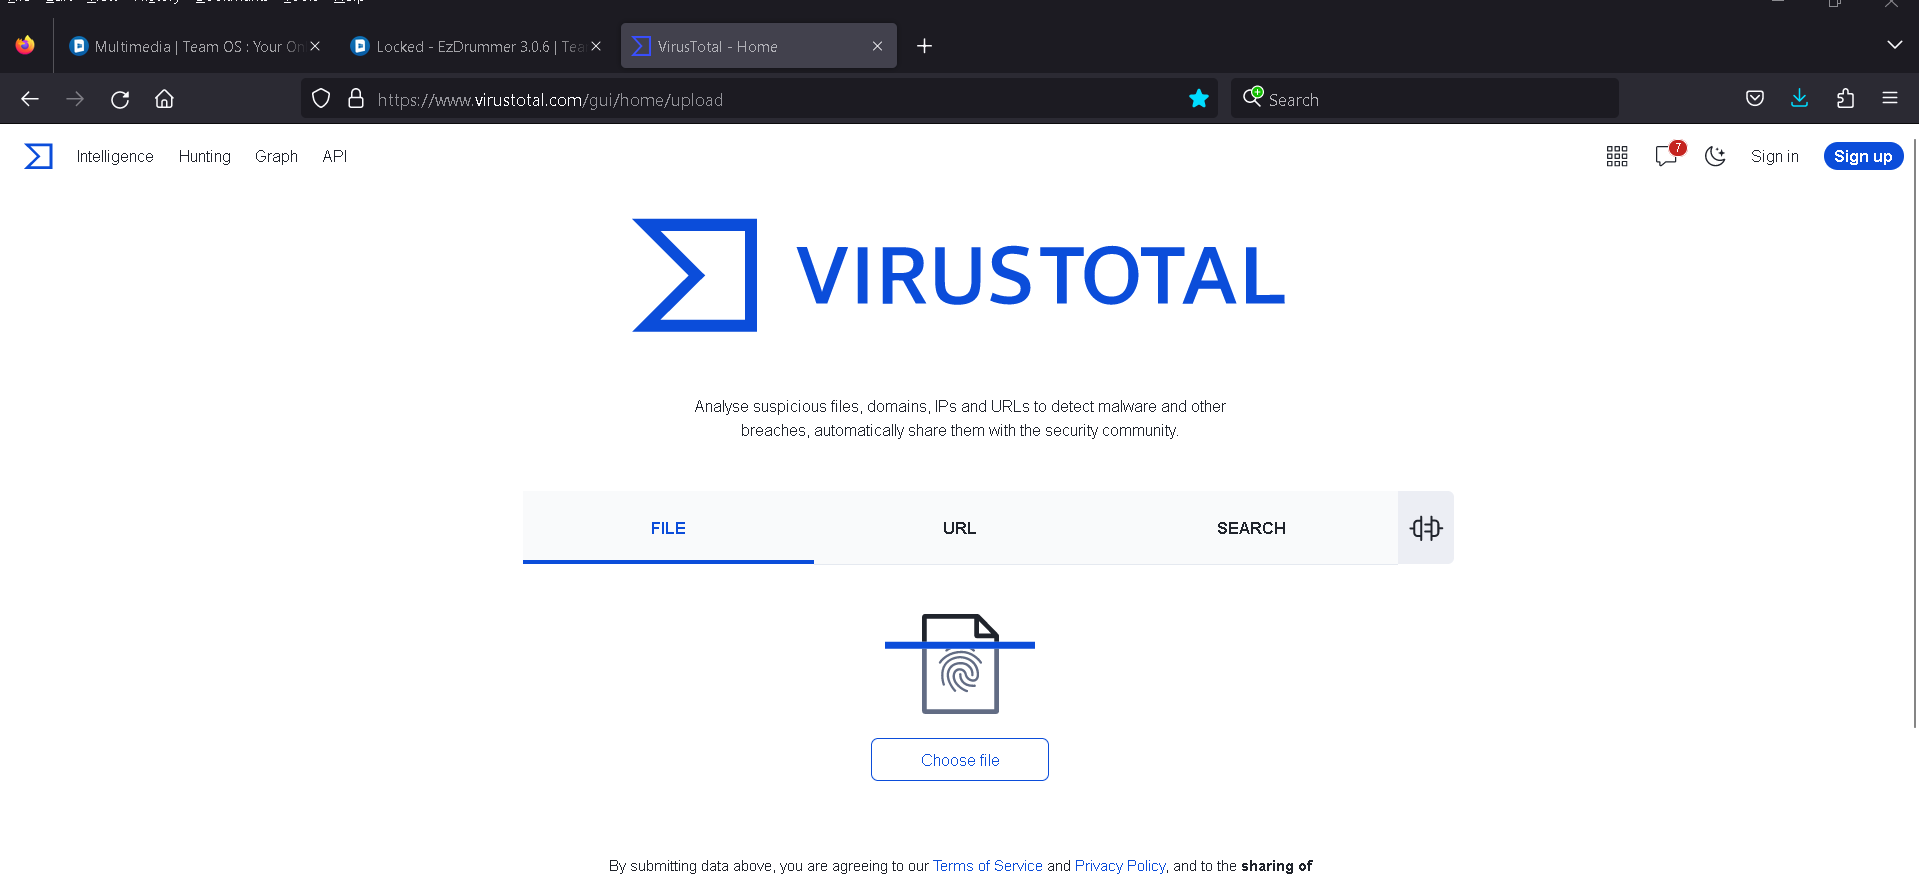Click the Choose file button

pos(960,760)
